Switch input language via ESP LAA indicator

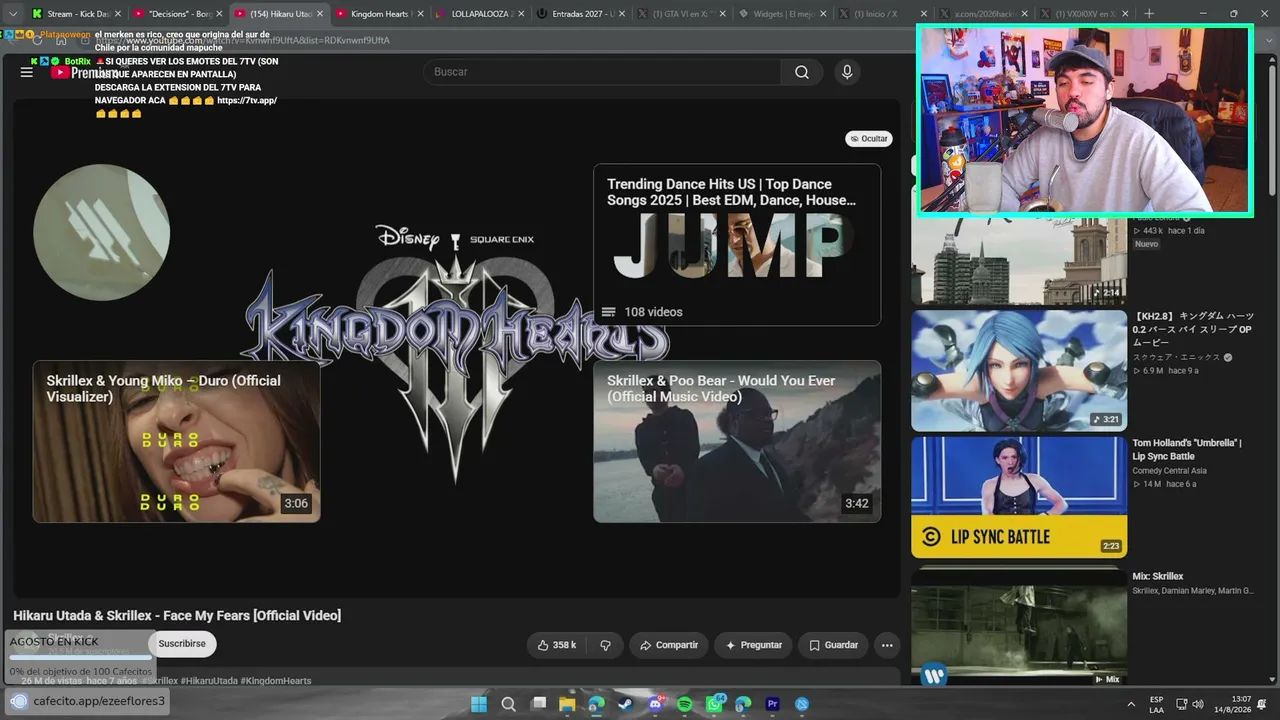(1157, 704)
